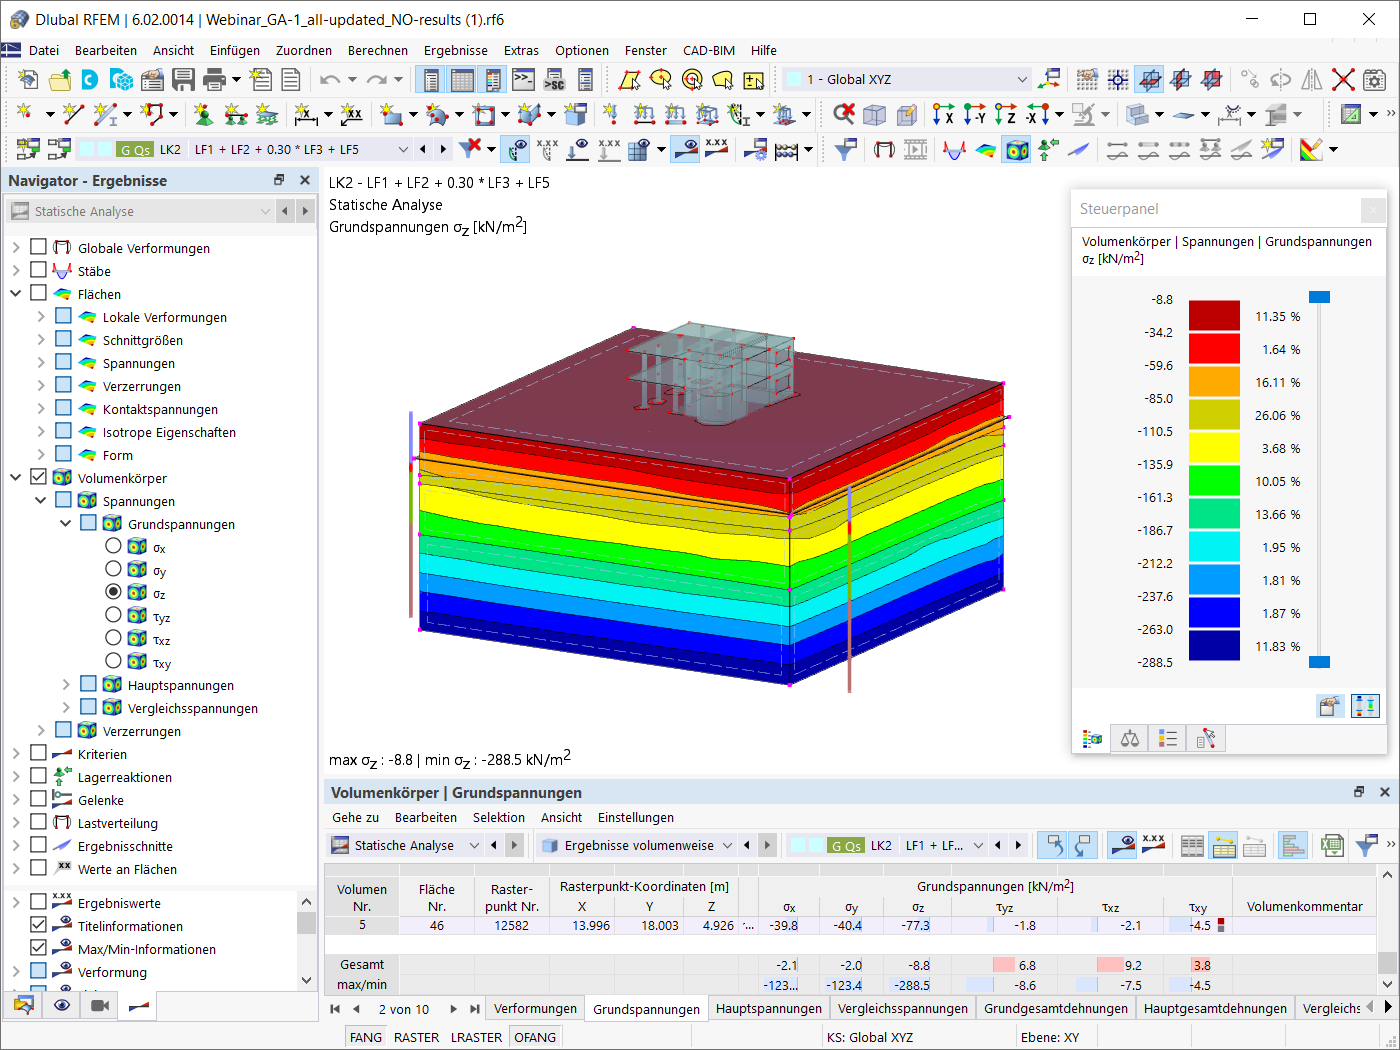Image resolution: width=1400 pixels, height=1050 pixels.
Task: Open the Berechnen menu
Action: [x=378, y=50]
